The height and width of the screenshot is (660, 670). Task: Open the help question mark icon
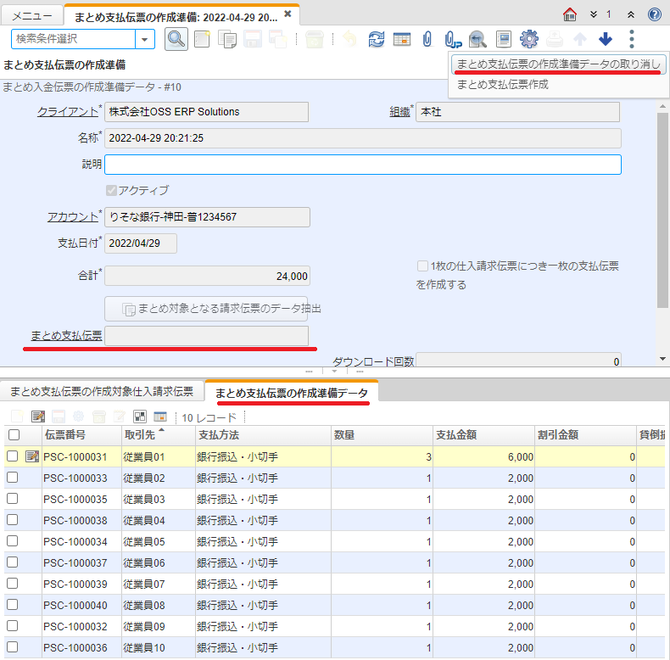pos(655,15)
